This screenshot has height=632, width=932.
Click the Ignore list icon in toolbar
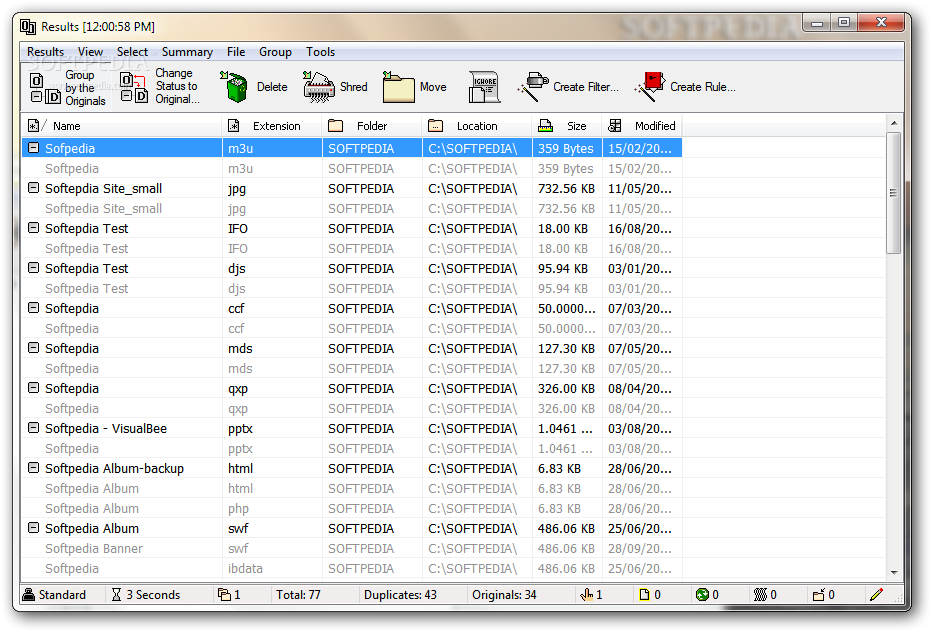tap(484, 87)
